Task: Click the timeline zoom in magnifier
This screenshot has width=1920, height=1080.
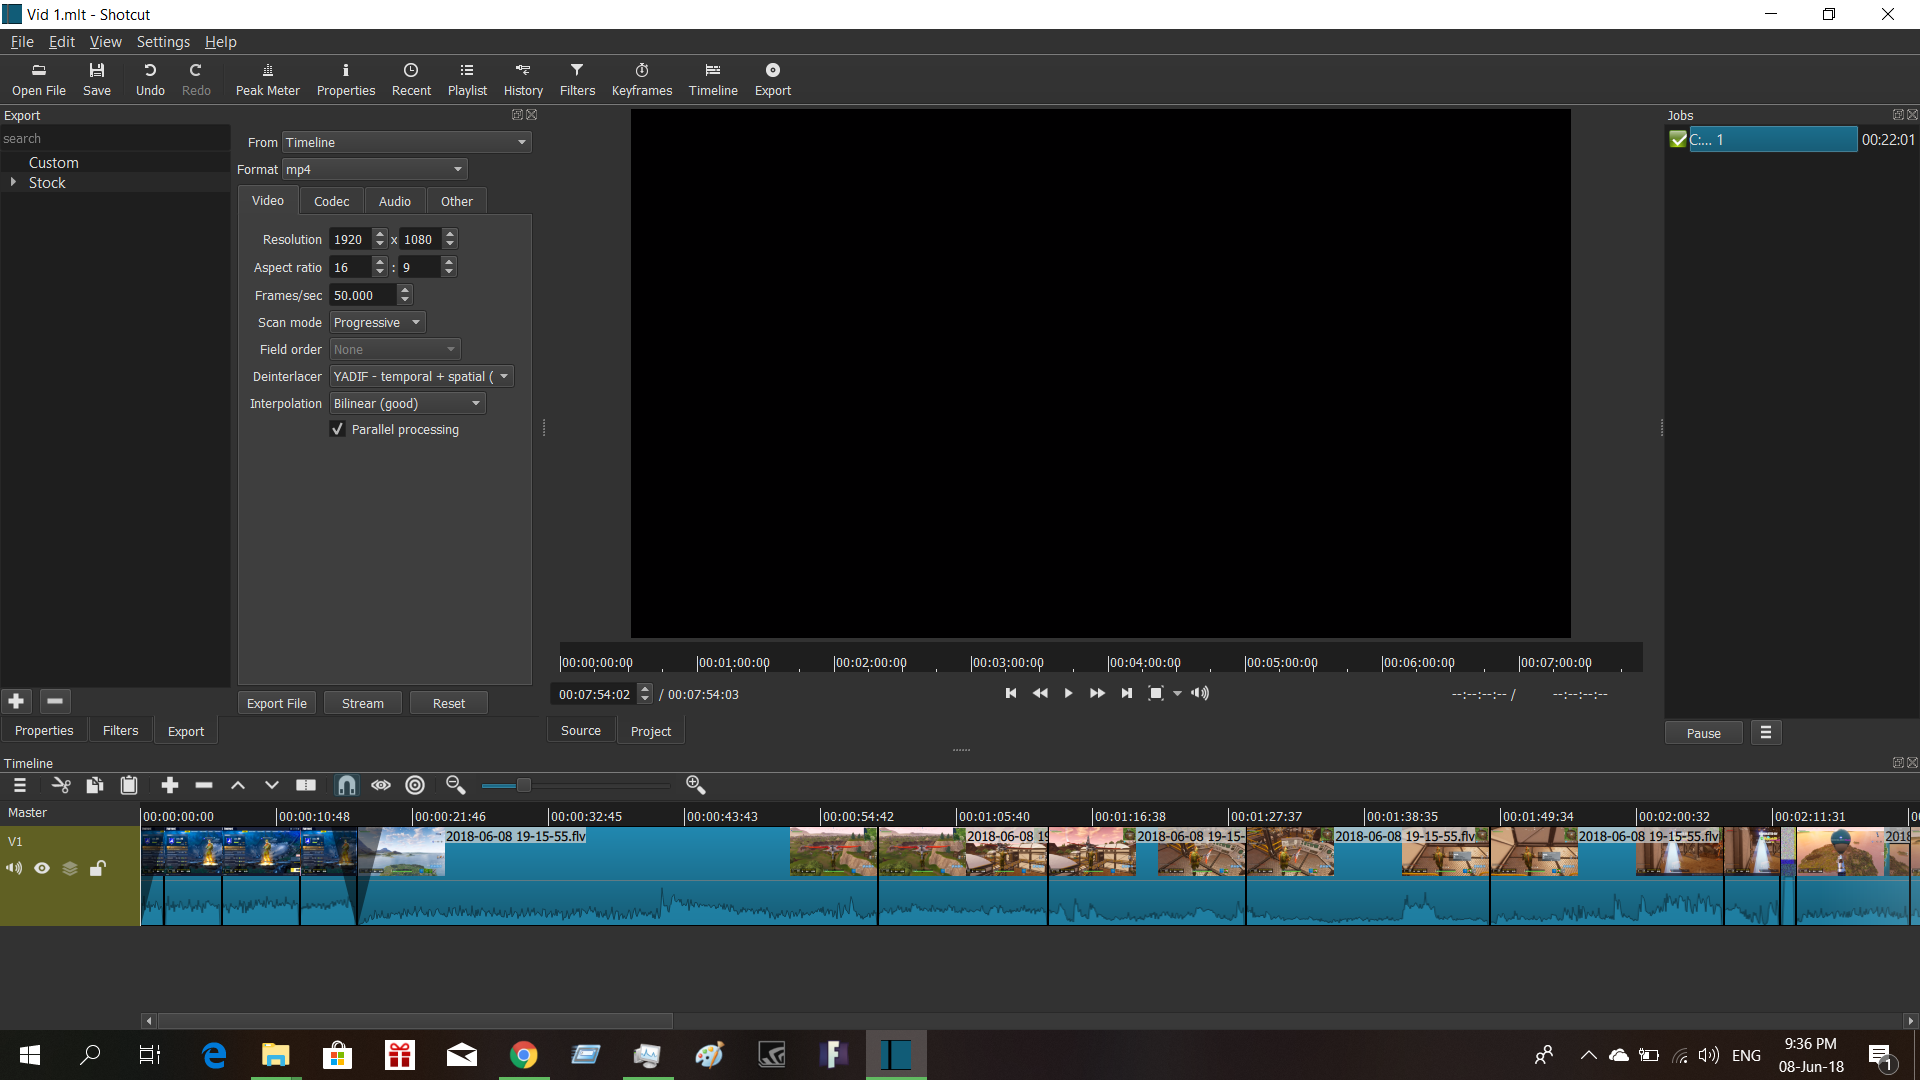Action: [696, 785]
